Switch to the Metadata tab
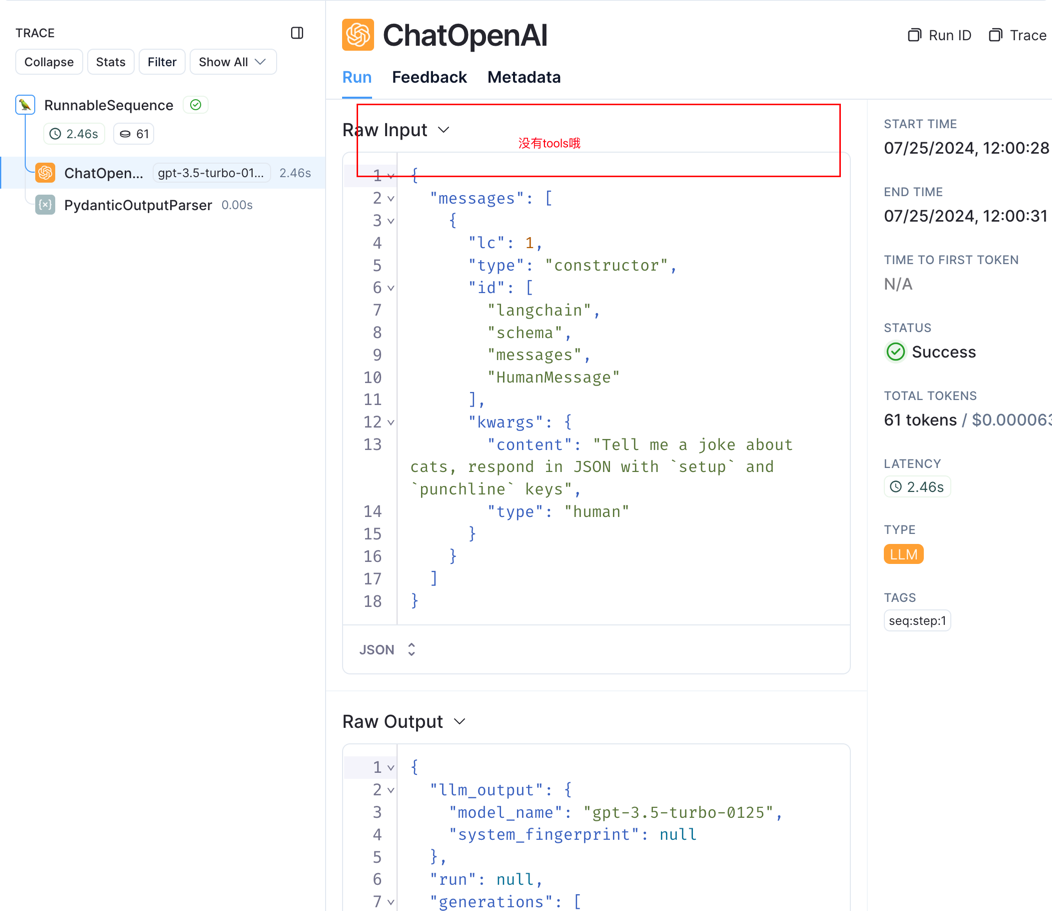The image size is (1052, 911). (x=524, y=77)
